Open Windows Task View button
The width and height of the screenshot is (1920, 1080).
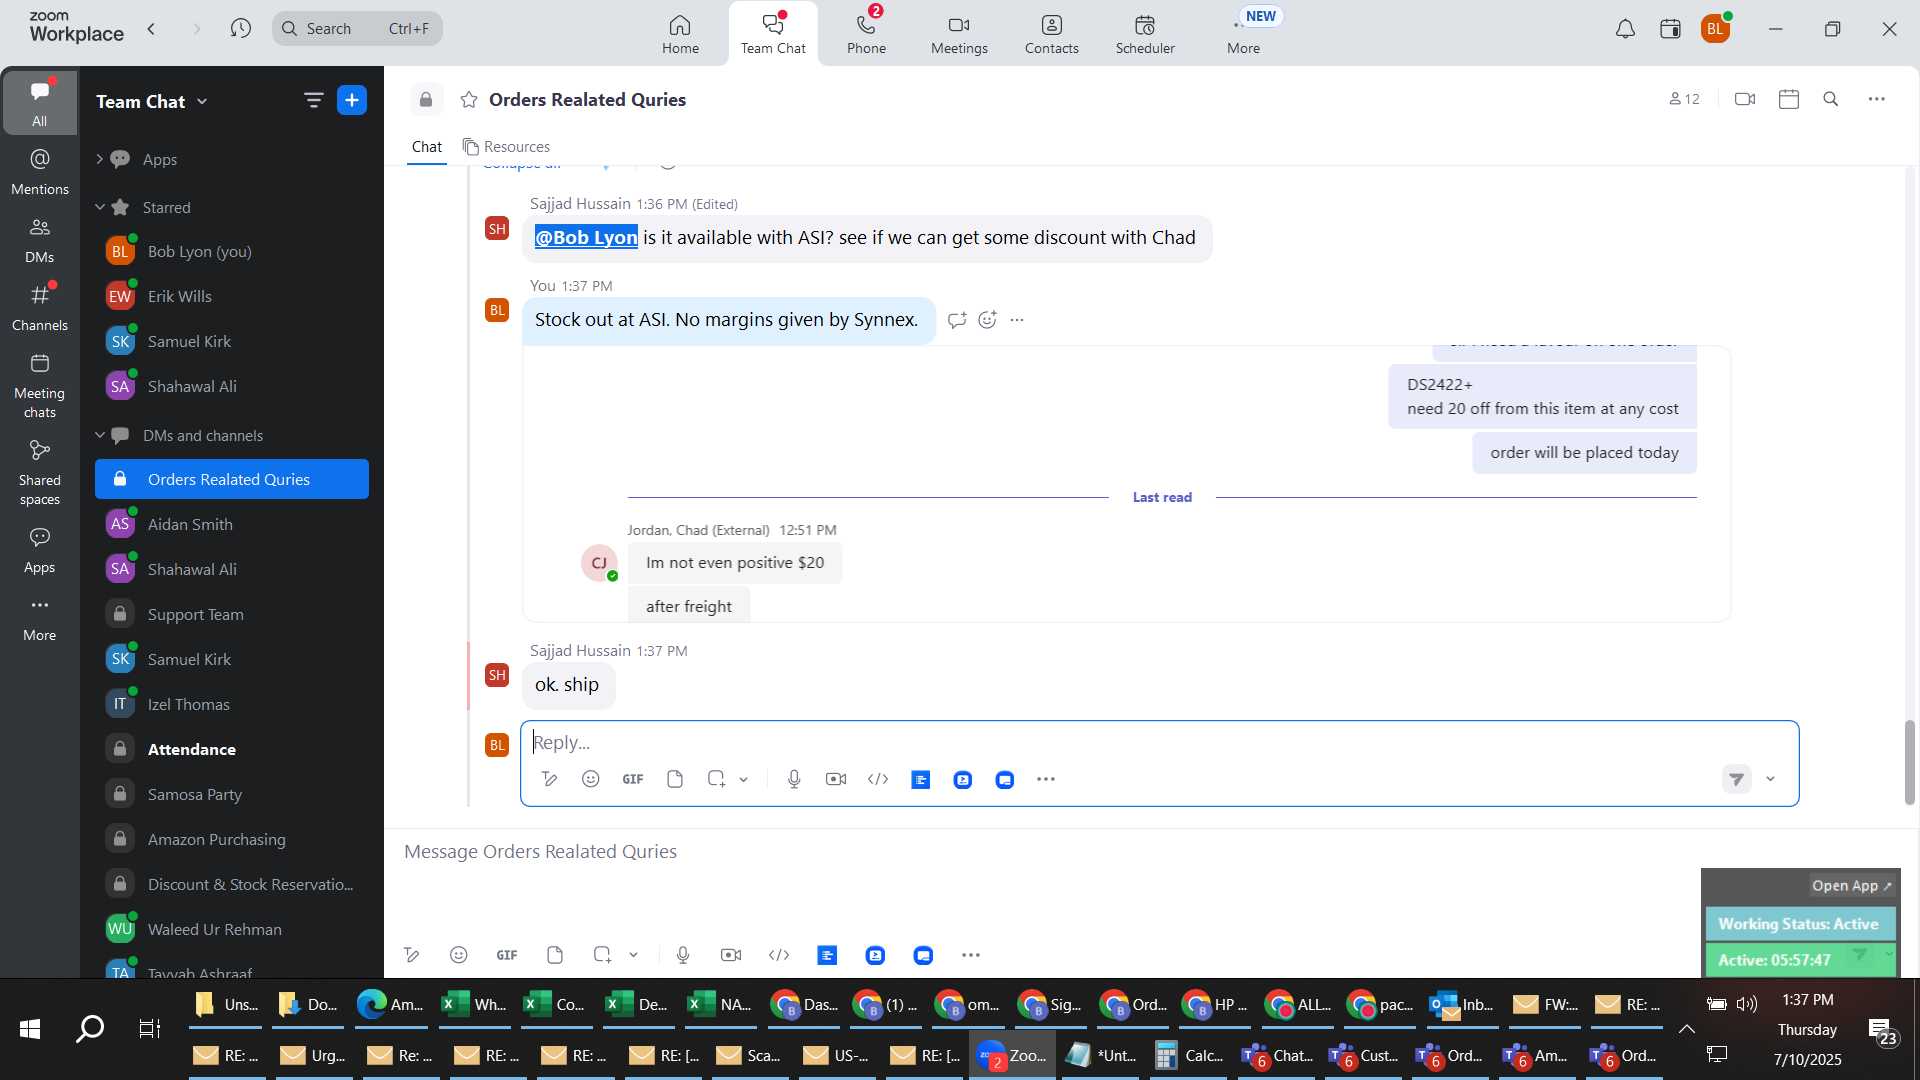150,1028
